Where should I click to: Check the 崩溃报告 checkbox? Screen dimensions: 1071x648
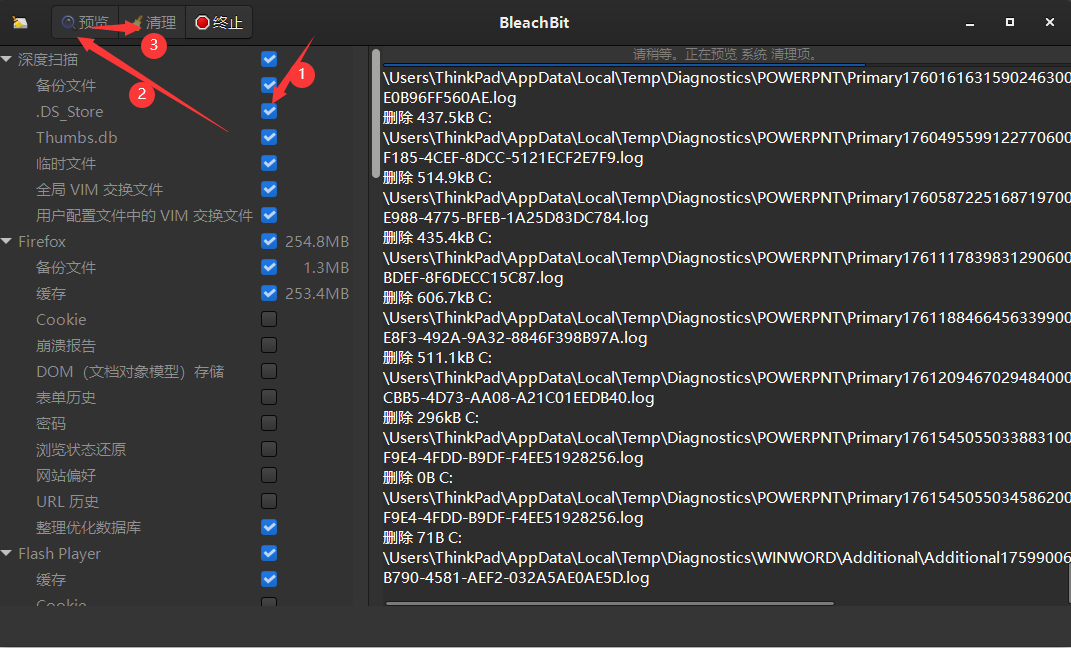[x=269, y=345]
